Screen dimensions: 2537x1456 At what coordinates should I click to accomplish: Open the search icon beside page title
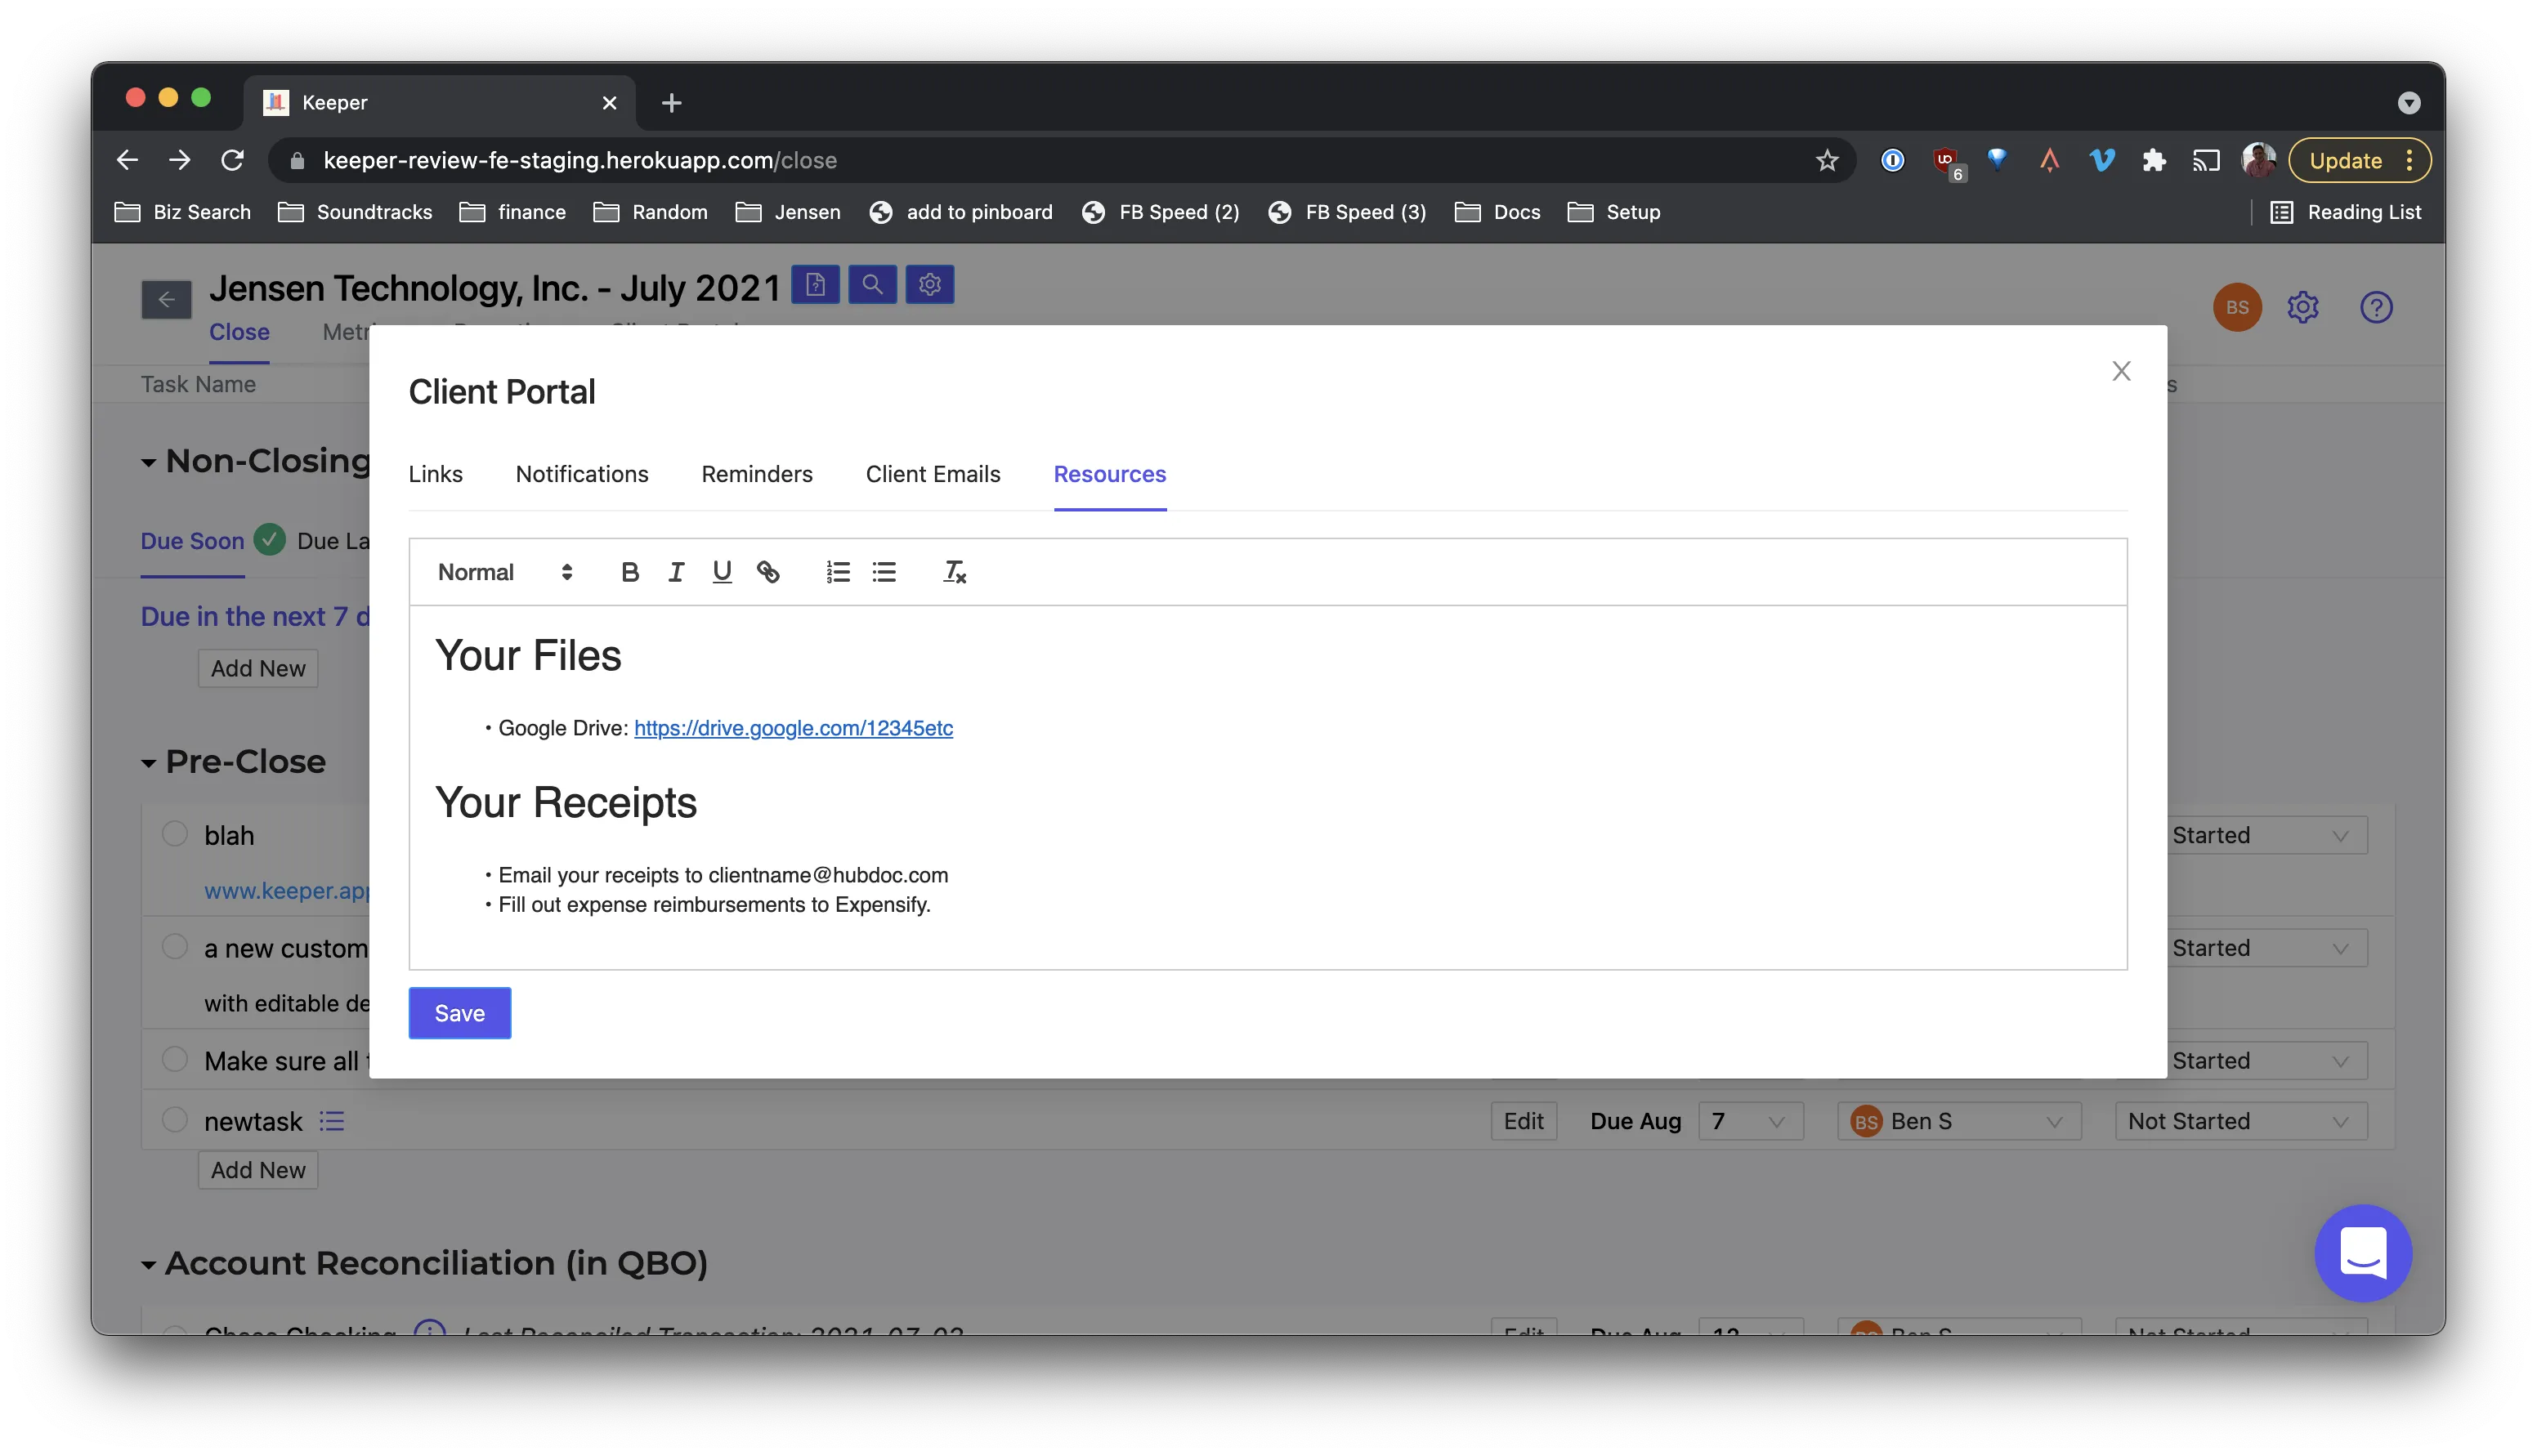click(872, 284)
